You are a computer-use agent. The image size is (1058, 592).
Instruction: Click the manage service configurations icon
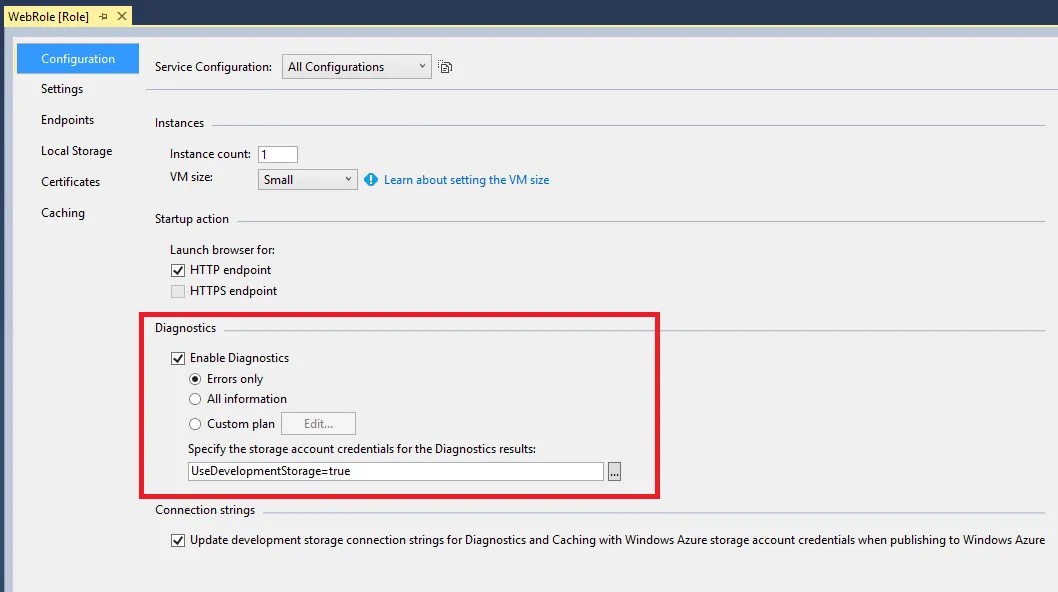coord(445,66)
